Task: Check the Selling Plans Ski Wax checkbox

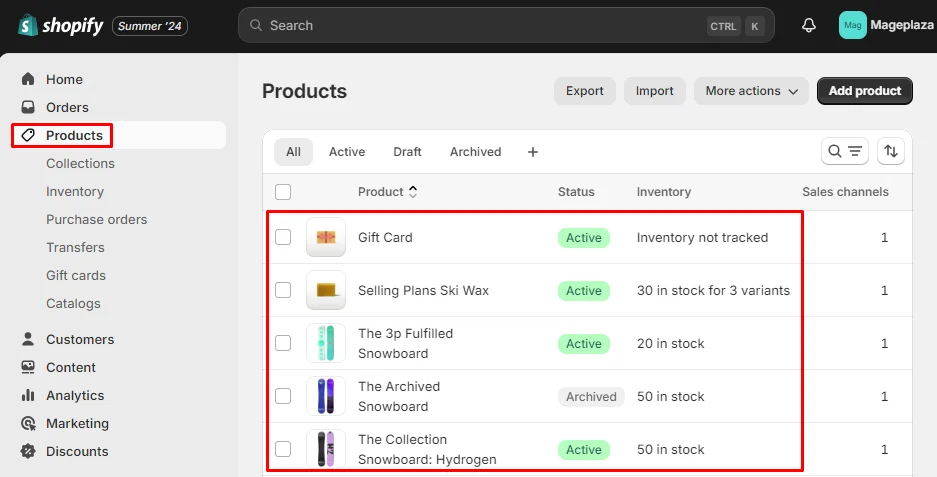Action: (x=283, y=290)
